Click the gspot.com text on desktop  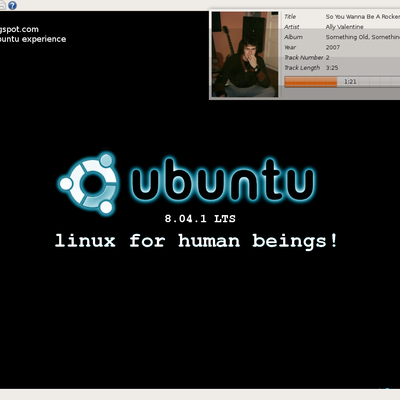(19, 29)
